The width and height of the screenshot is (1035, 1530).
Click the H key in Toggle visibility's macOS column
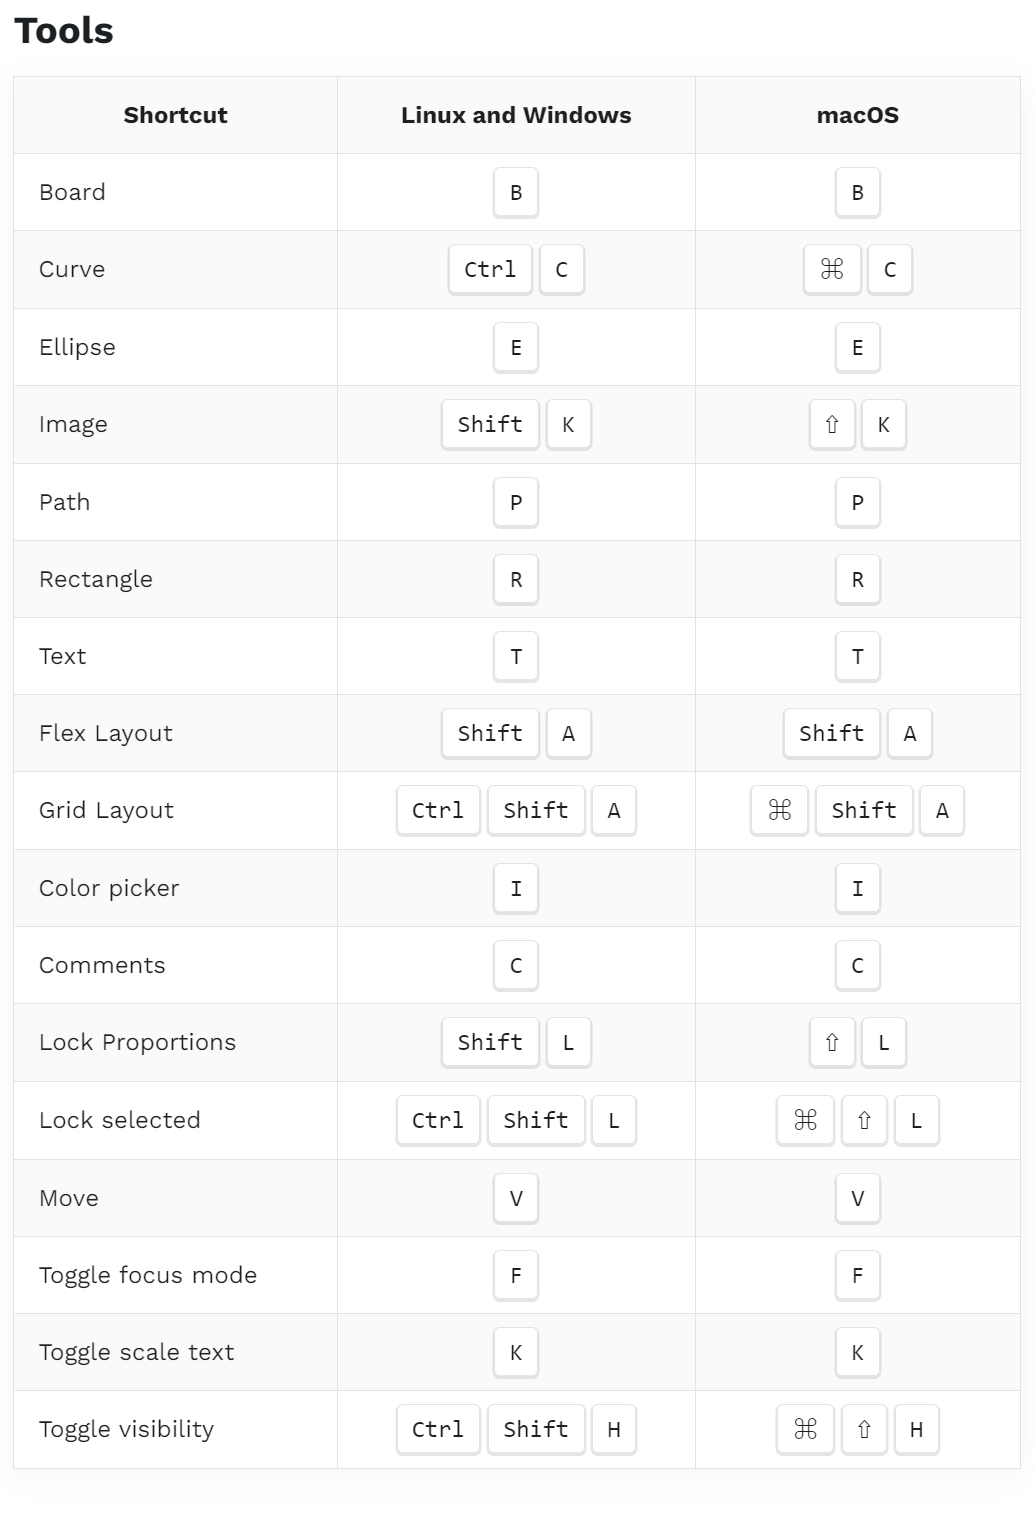coord(916,1429)
